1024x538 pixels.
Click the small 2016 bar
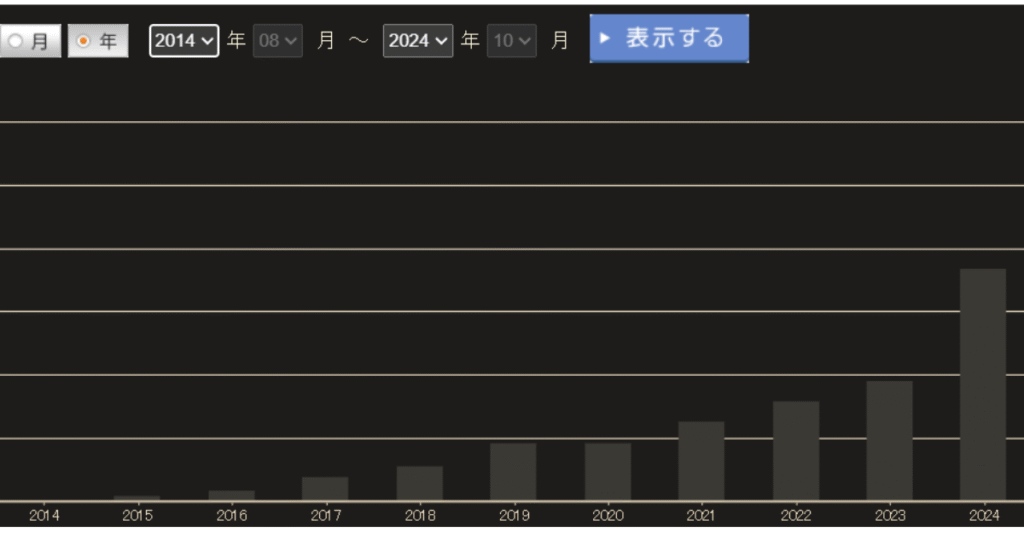point(231,495)
